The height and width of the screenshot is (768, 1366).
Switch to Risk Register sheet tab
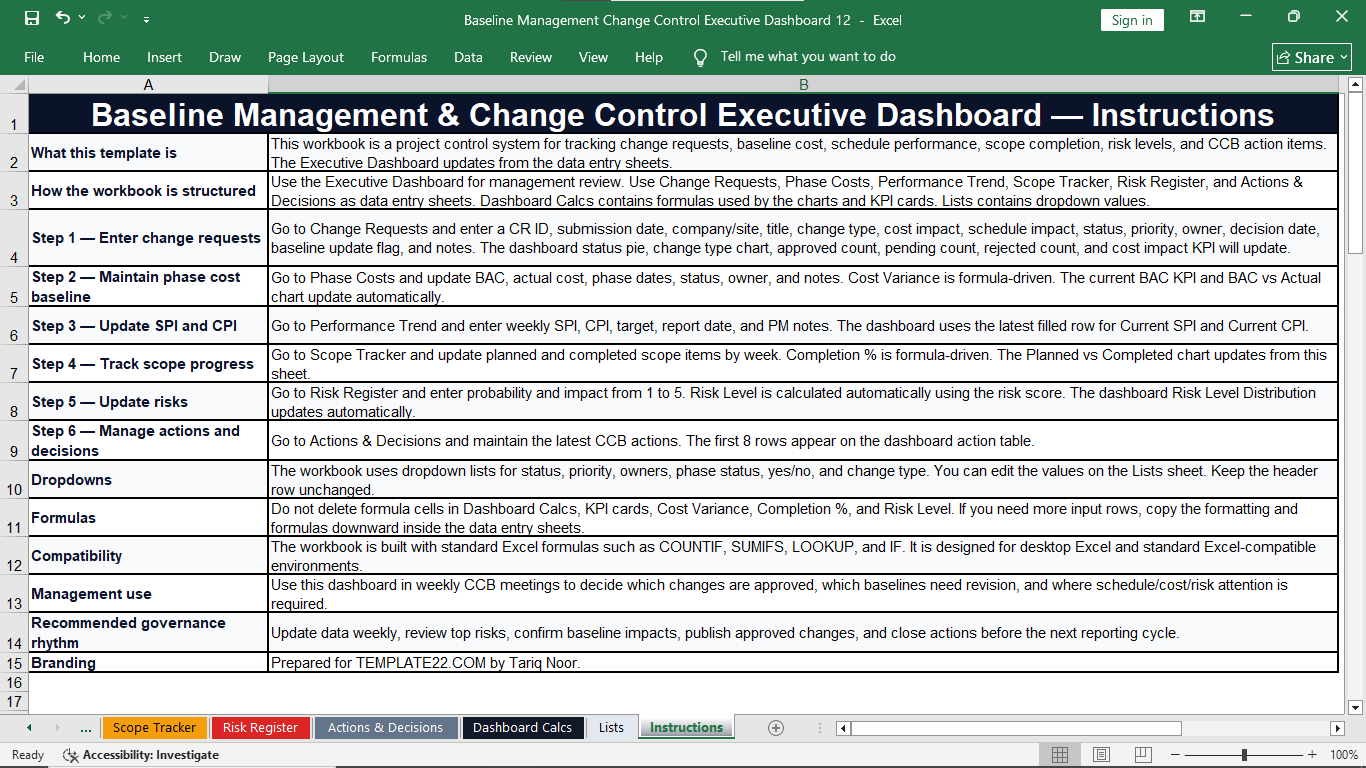[260, 728]
